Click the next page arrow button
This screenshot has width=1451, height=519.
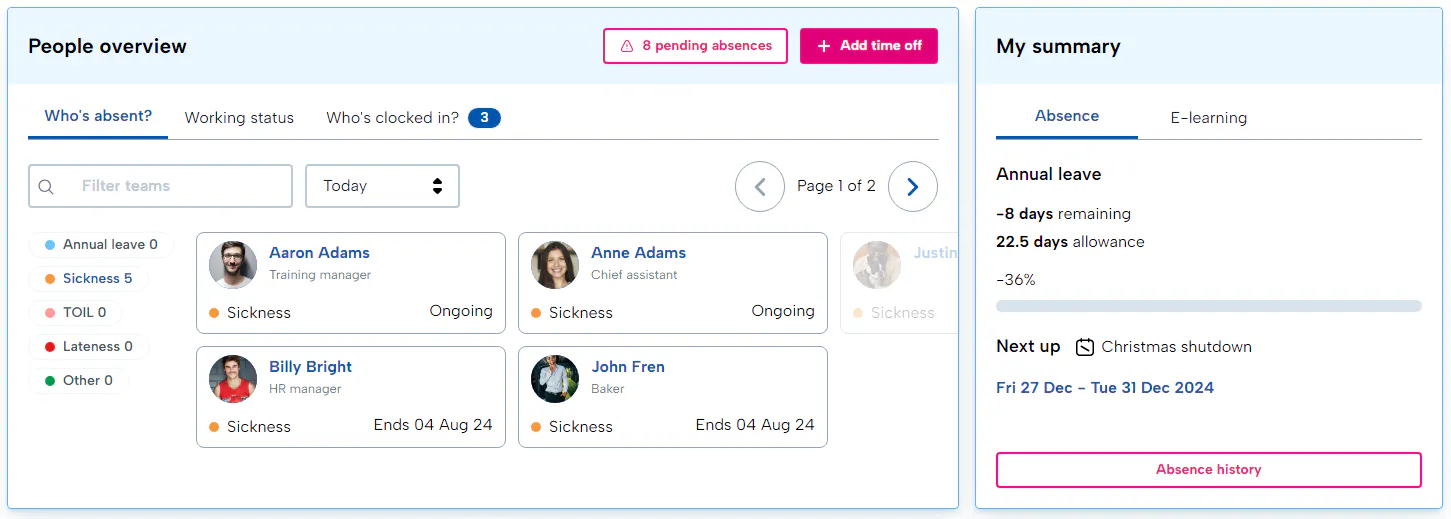pyautogui.click(x=912, y=186)
